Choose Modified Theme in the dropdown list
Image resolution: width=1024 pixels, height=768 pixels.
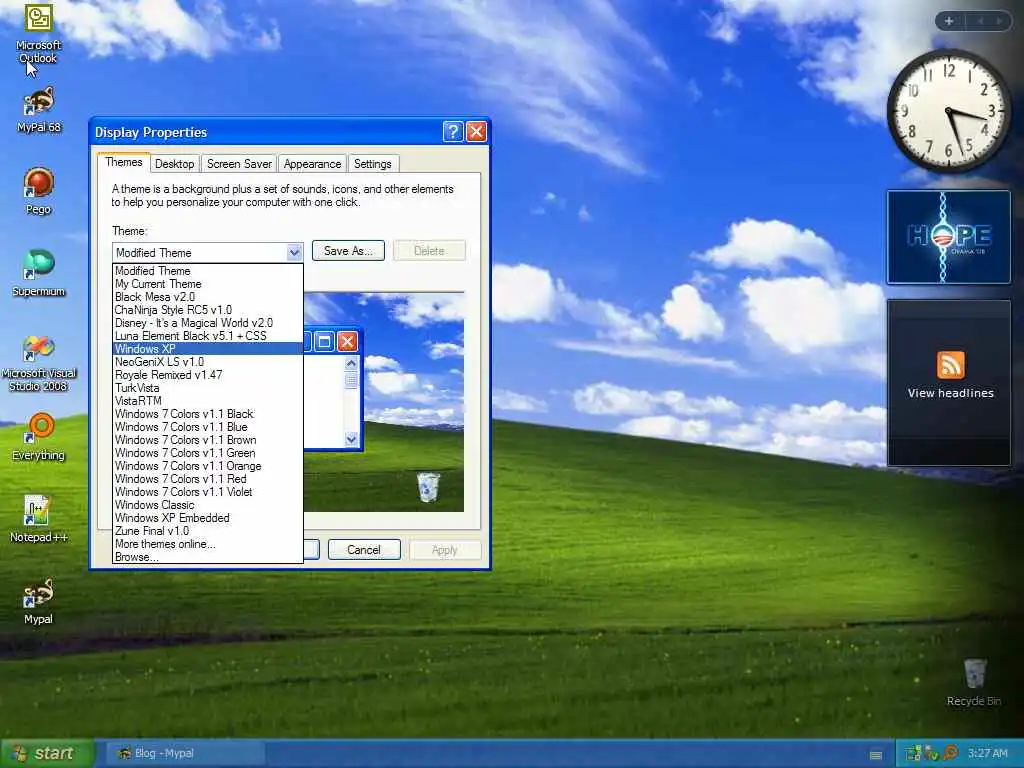pos(208,271)
